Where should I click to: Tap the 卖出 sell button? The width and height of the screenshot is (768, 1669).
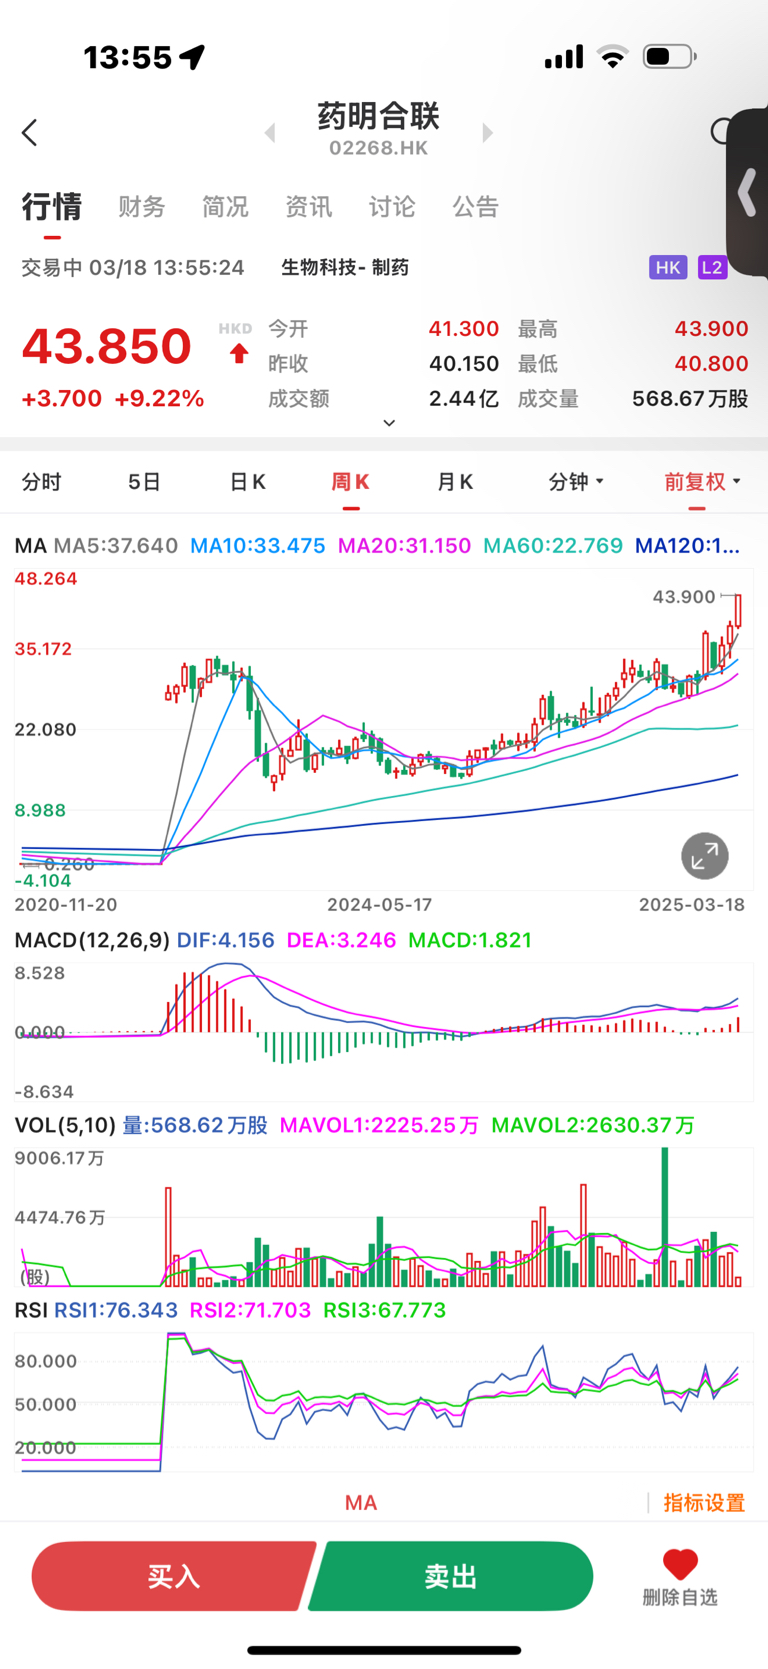tap(451, 1576)
